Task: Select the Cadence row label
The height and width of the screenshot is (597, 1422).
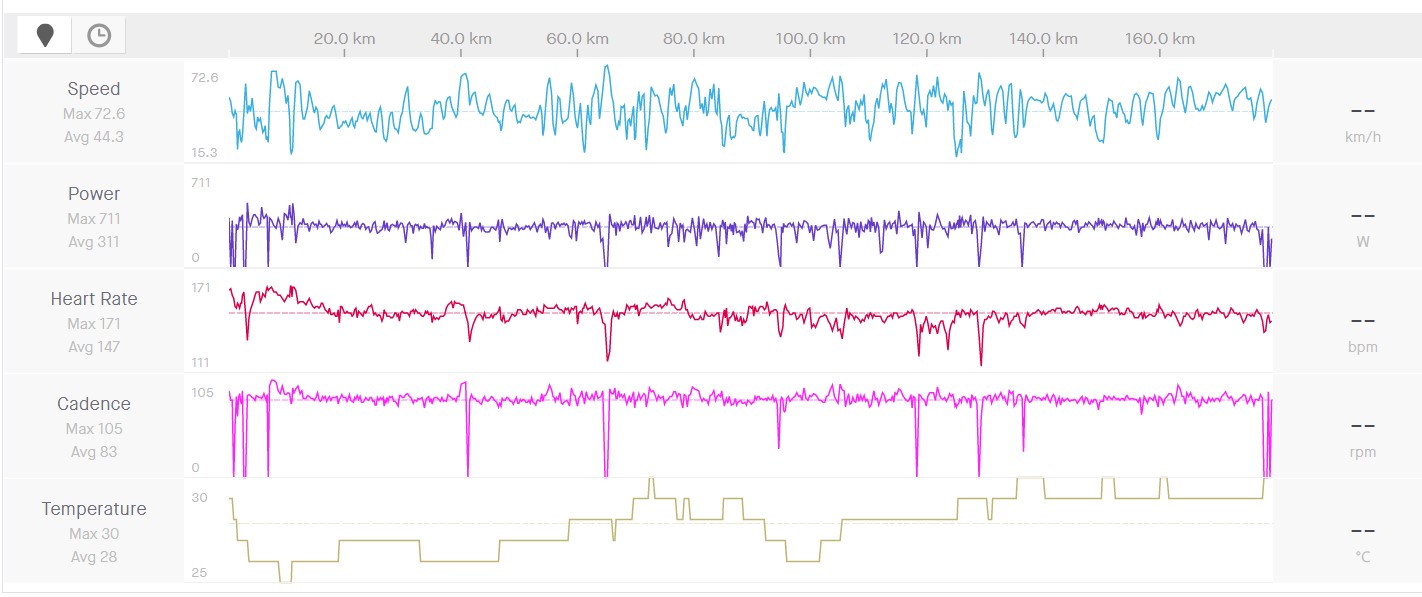Action: pyautogui.click(x=94, y=404)
